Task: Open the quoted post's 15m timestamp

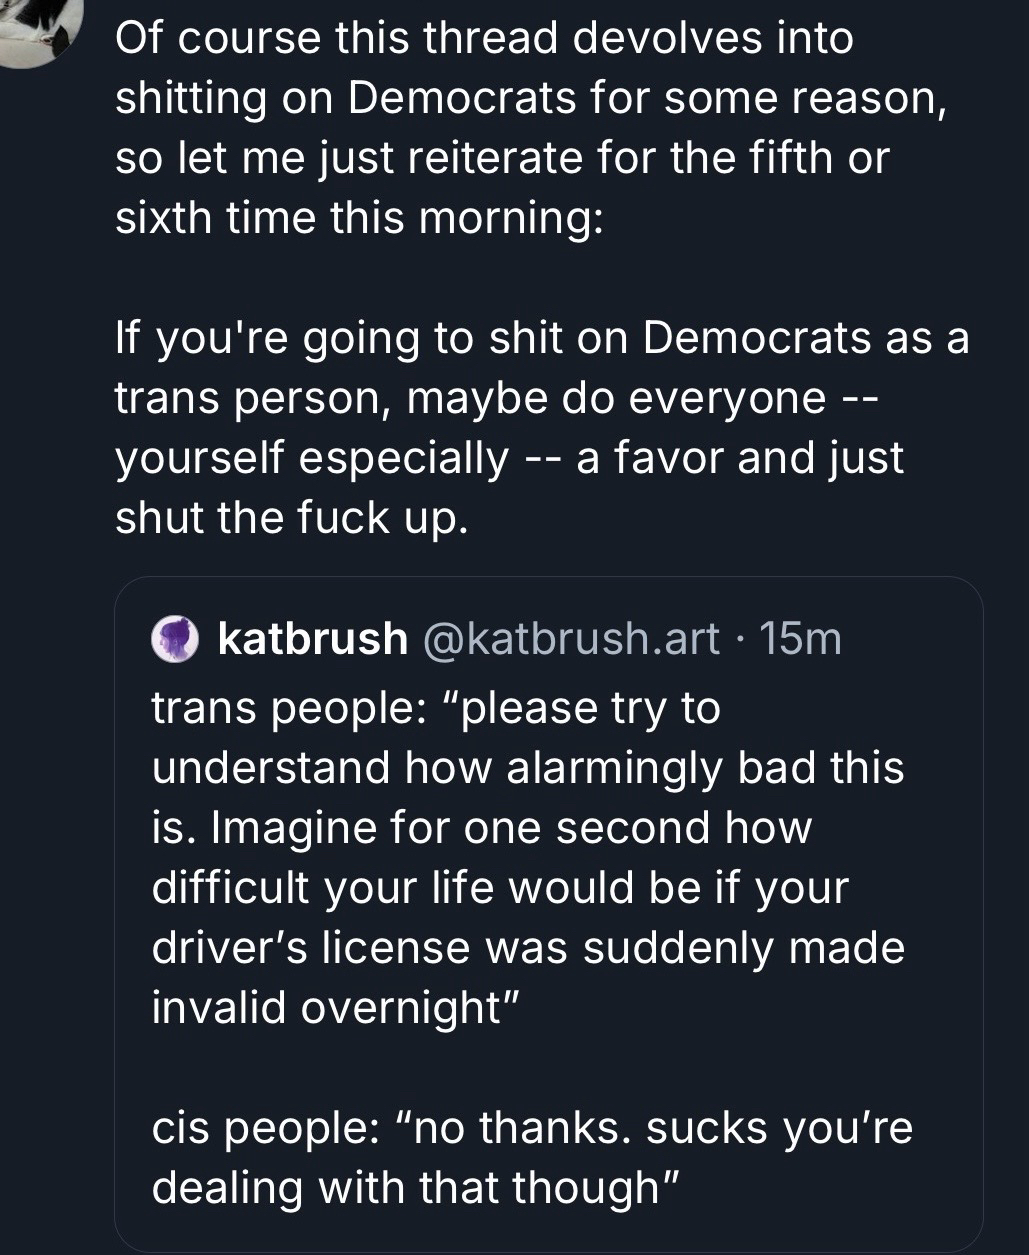Action: (x=800, y=639)
